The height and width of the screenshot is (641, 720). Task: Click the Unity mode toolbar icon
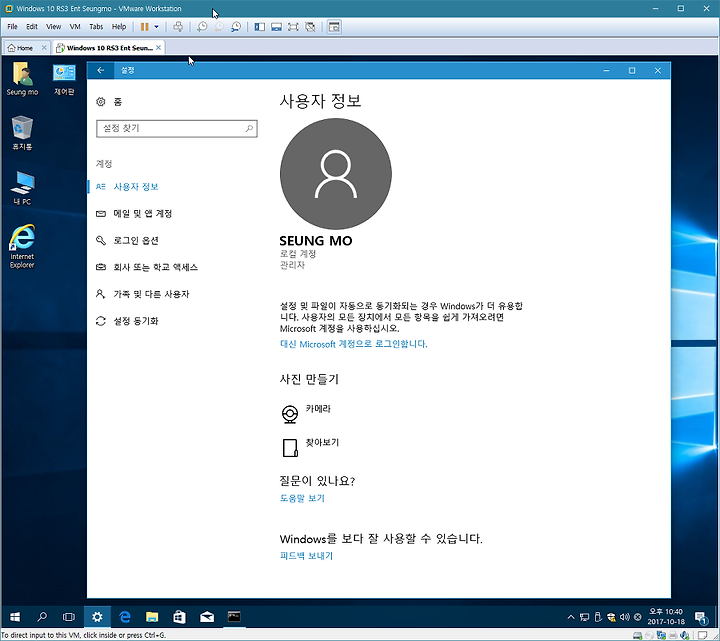(310, 27)
